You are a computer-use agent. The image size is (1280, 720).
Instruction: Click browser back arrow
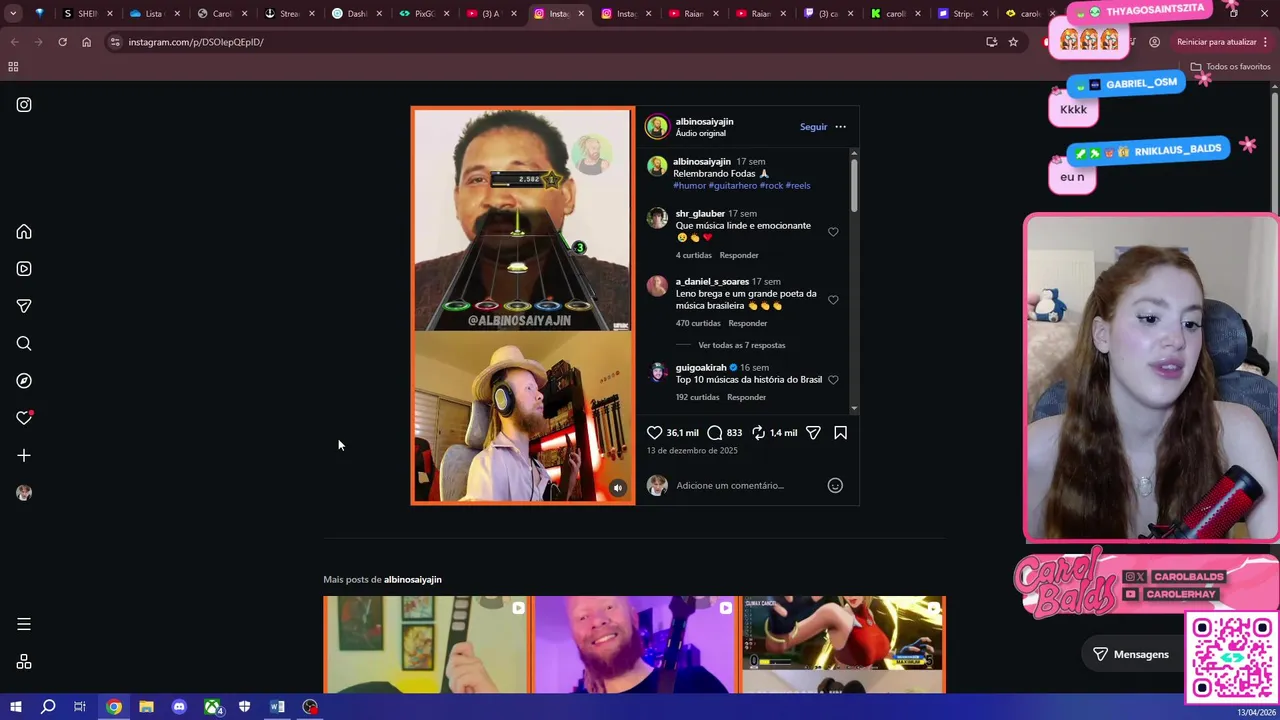click(x=14, y=42)
